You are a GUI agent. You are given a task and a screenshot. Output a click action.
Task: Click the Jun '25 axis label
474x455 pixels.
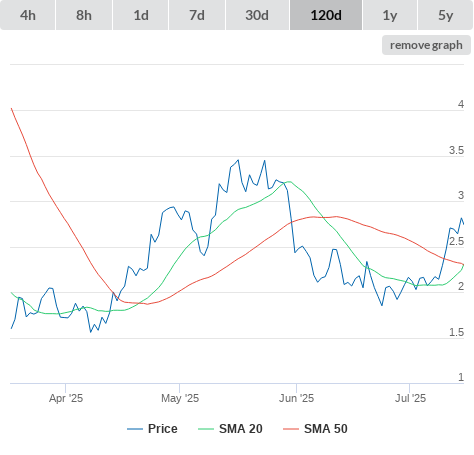tap(296, 398)
